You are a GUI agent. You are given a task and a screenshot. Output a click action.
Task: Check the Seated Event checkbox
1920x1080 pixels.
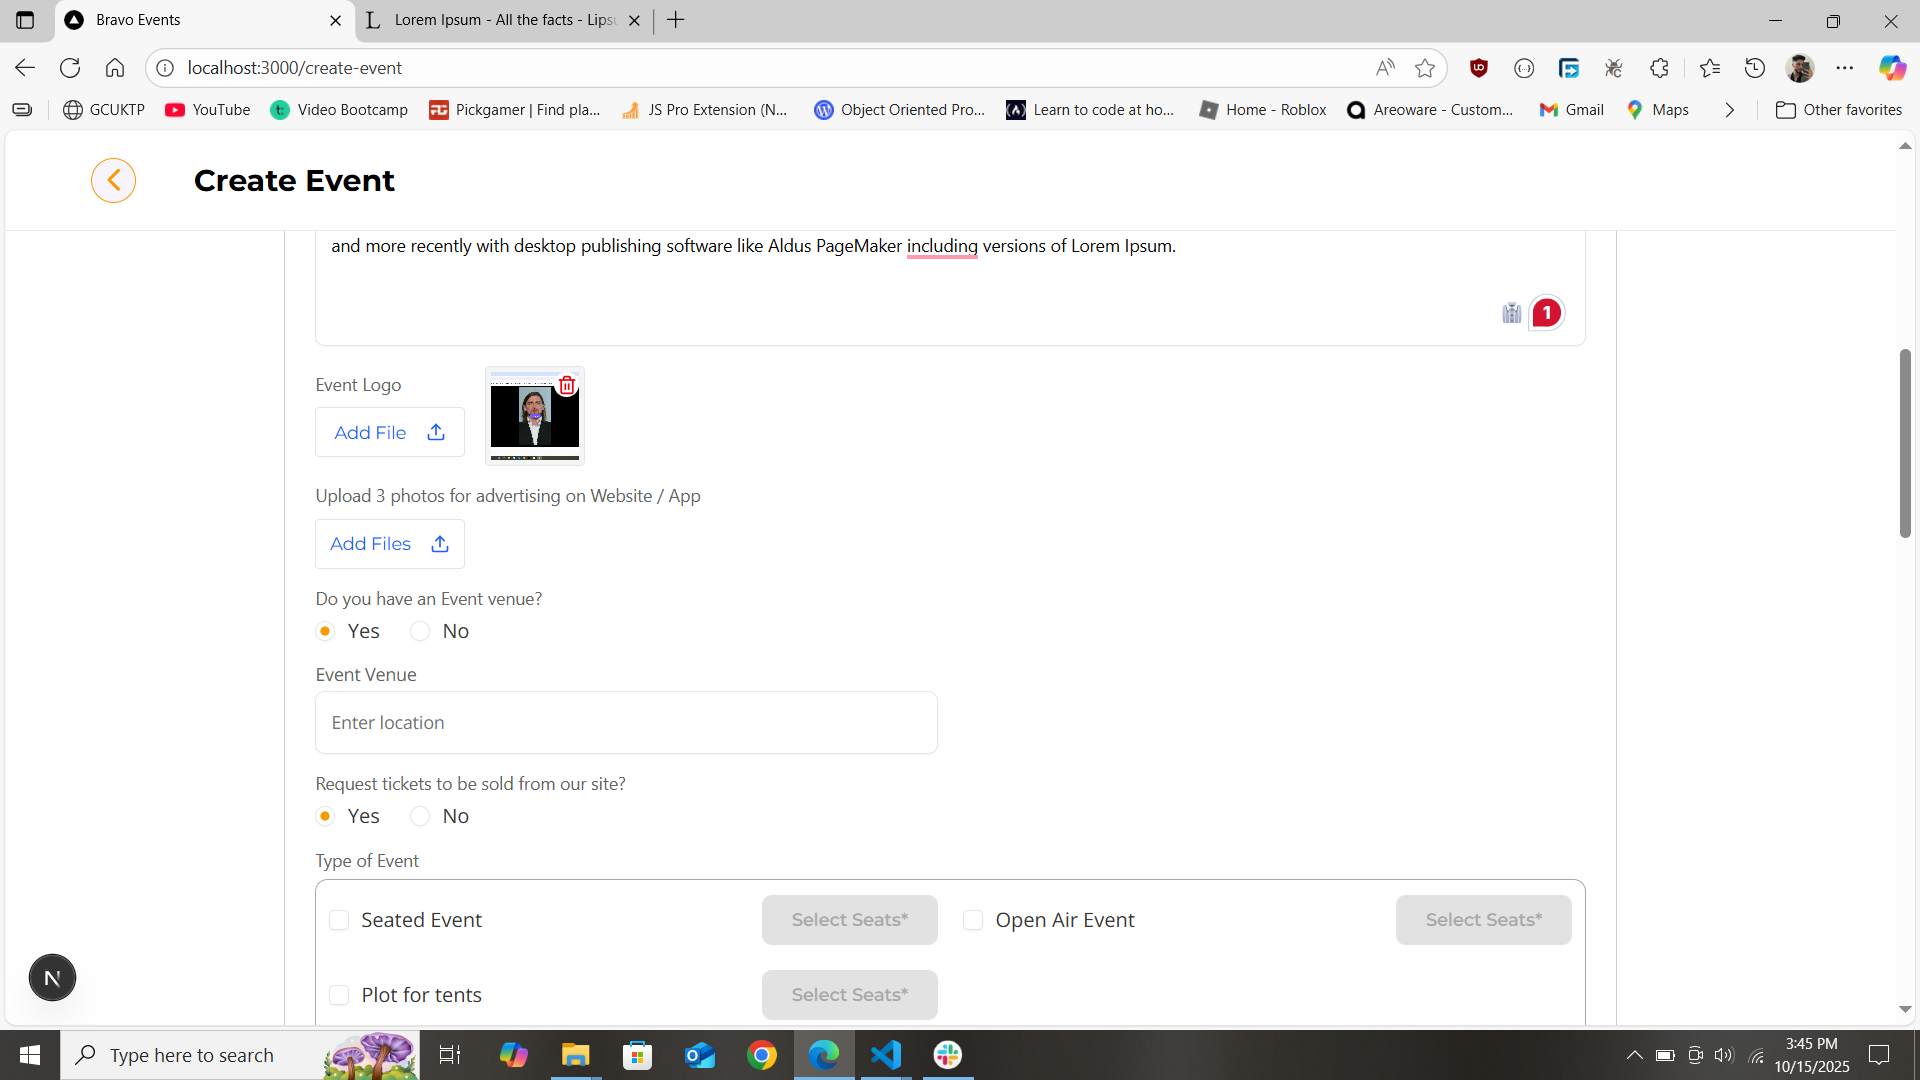(x=339, y=920)
